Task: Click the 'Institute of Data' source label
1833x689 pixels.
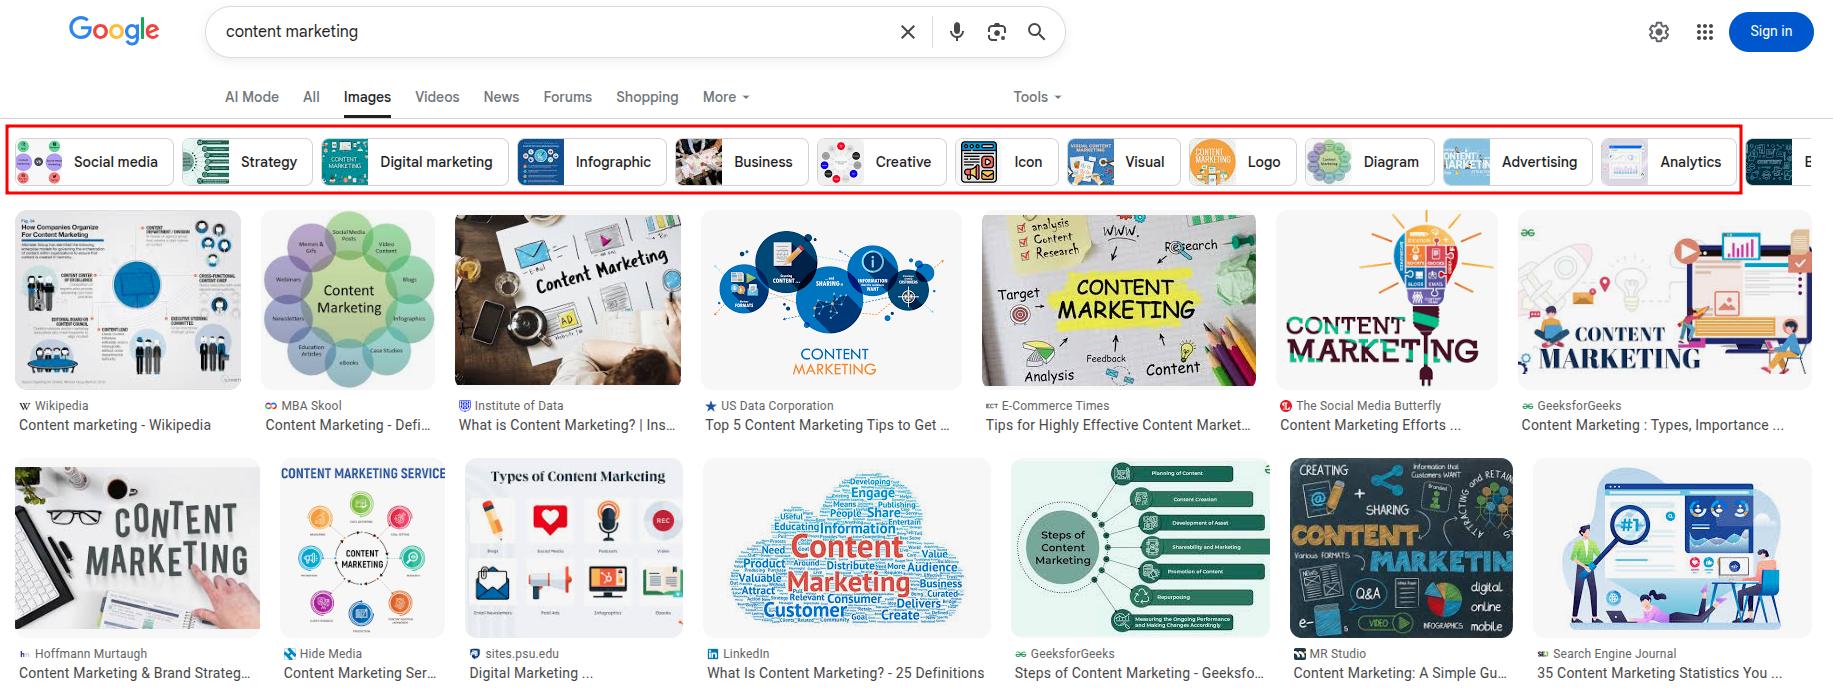Action: (x=519, y=406)
